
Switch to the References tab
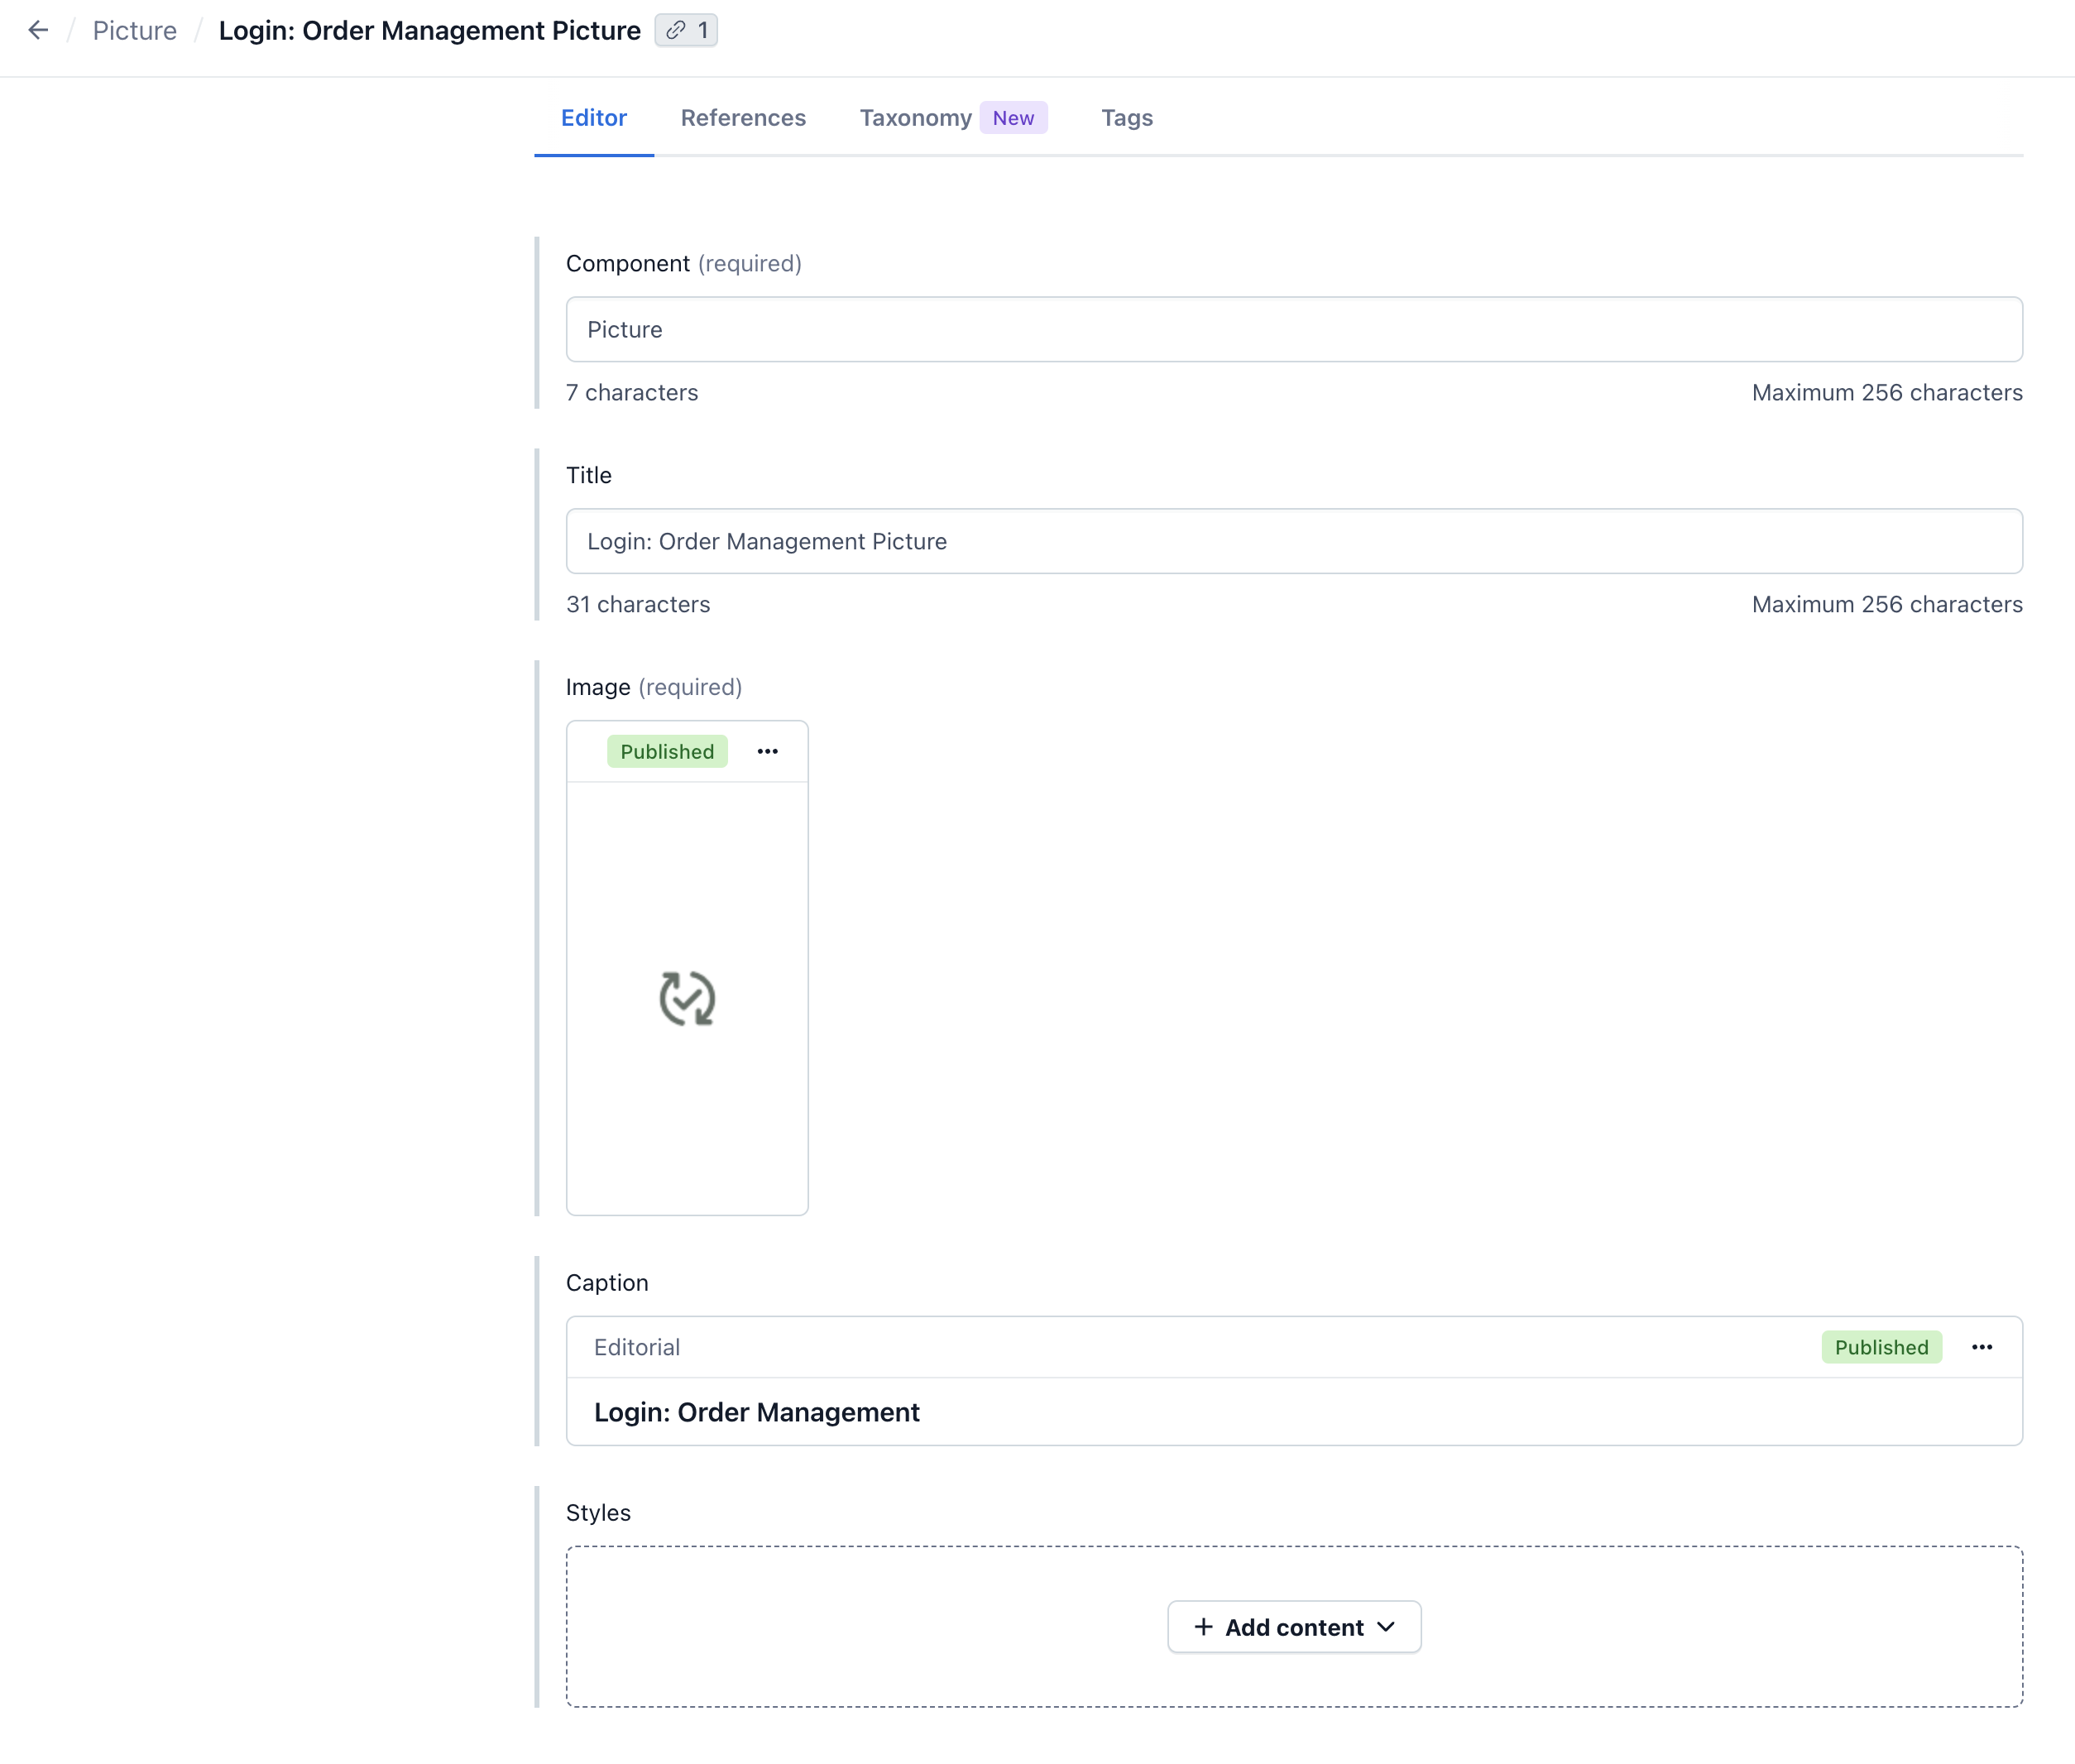(x=743, y=118)
